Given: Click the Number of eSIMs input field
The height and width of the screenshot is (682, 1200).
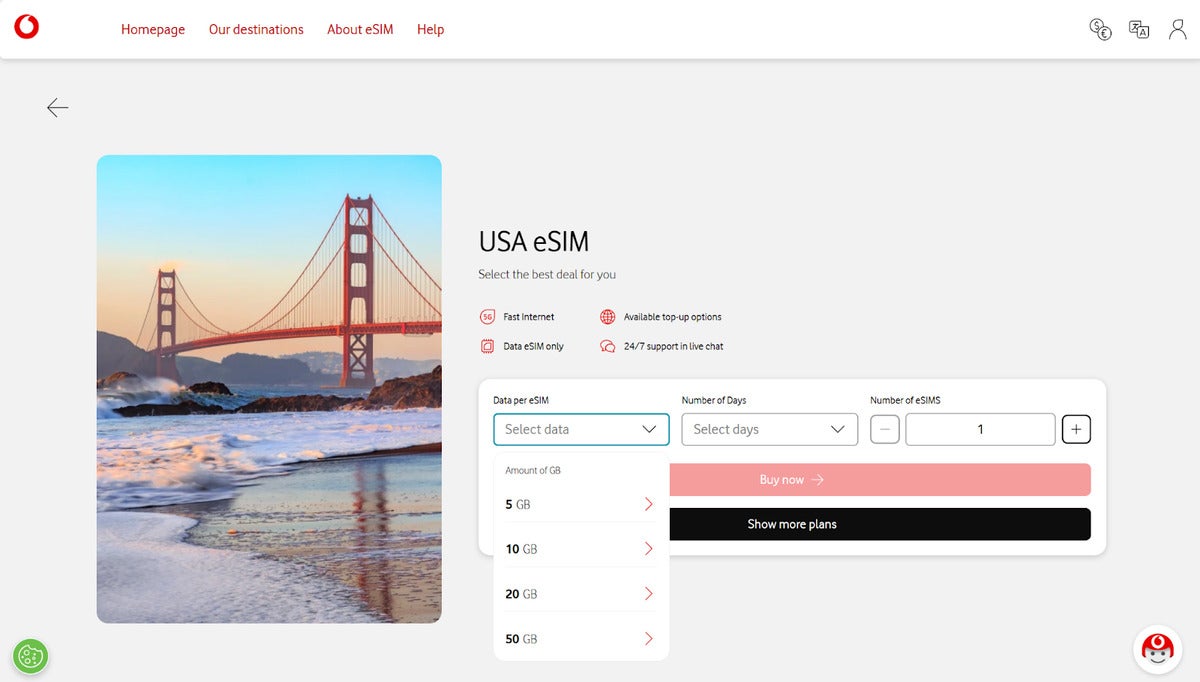Looking at the screenshot, I should tap(980, 428).
